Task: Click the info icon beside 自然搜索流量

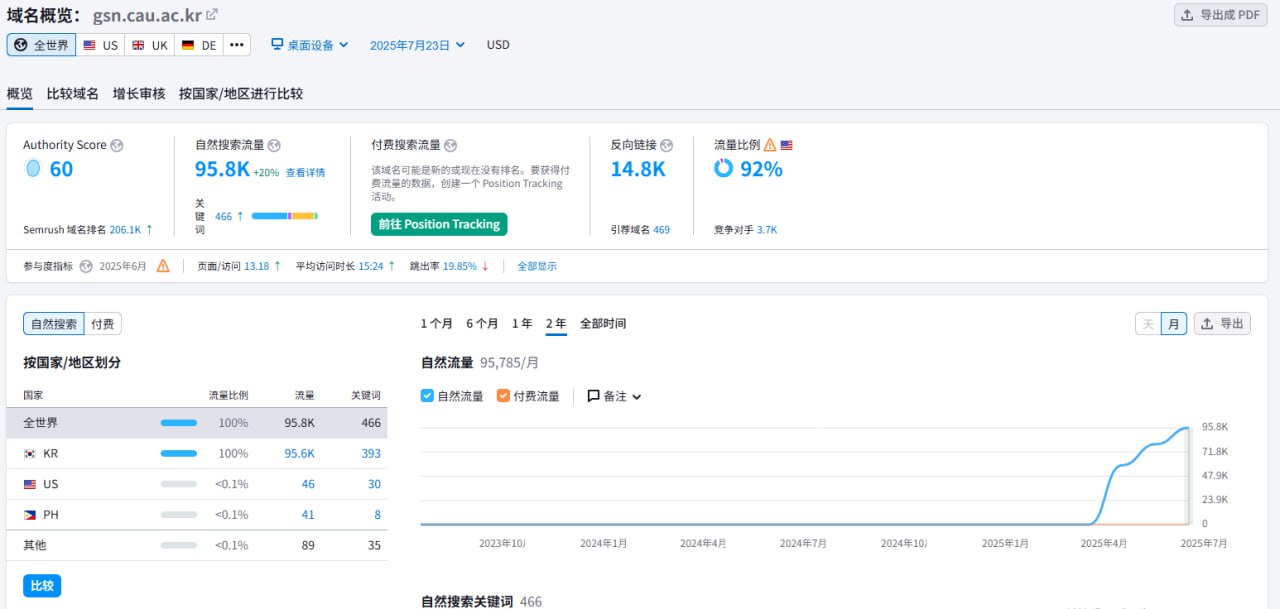Action: click(x=274, y=146)
